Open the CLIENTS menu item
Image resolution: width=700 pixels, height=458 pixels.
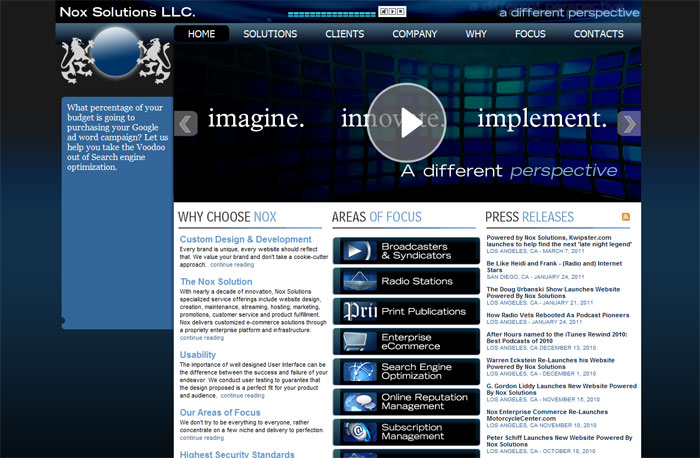pyautogui.click(x=345, y=34)
